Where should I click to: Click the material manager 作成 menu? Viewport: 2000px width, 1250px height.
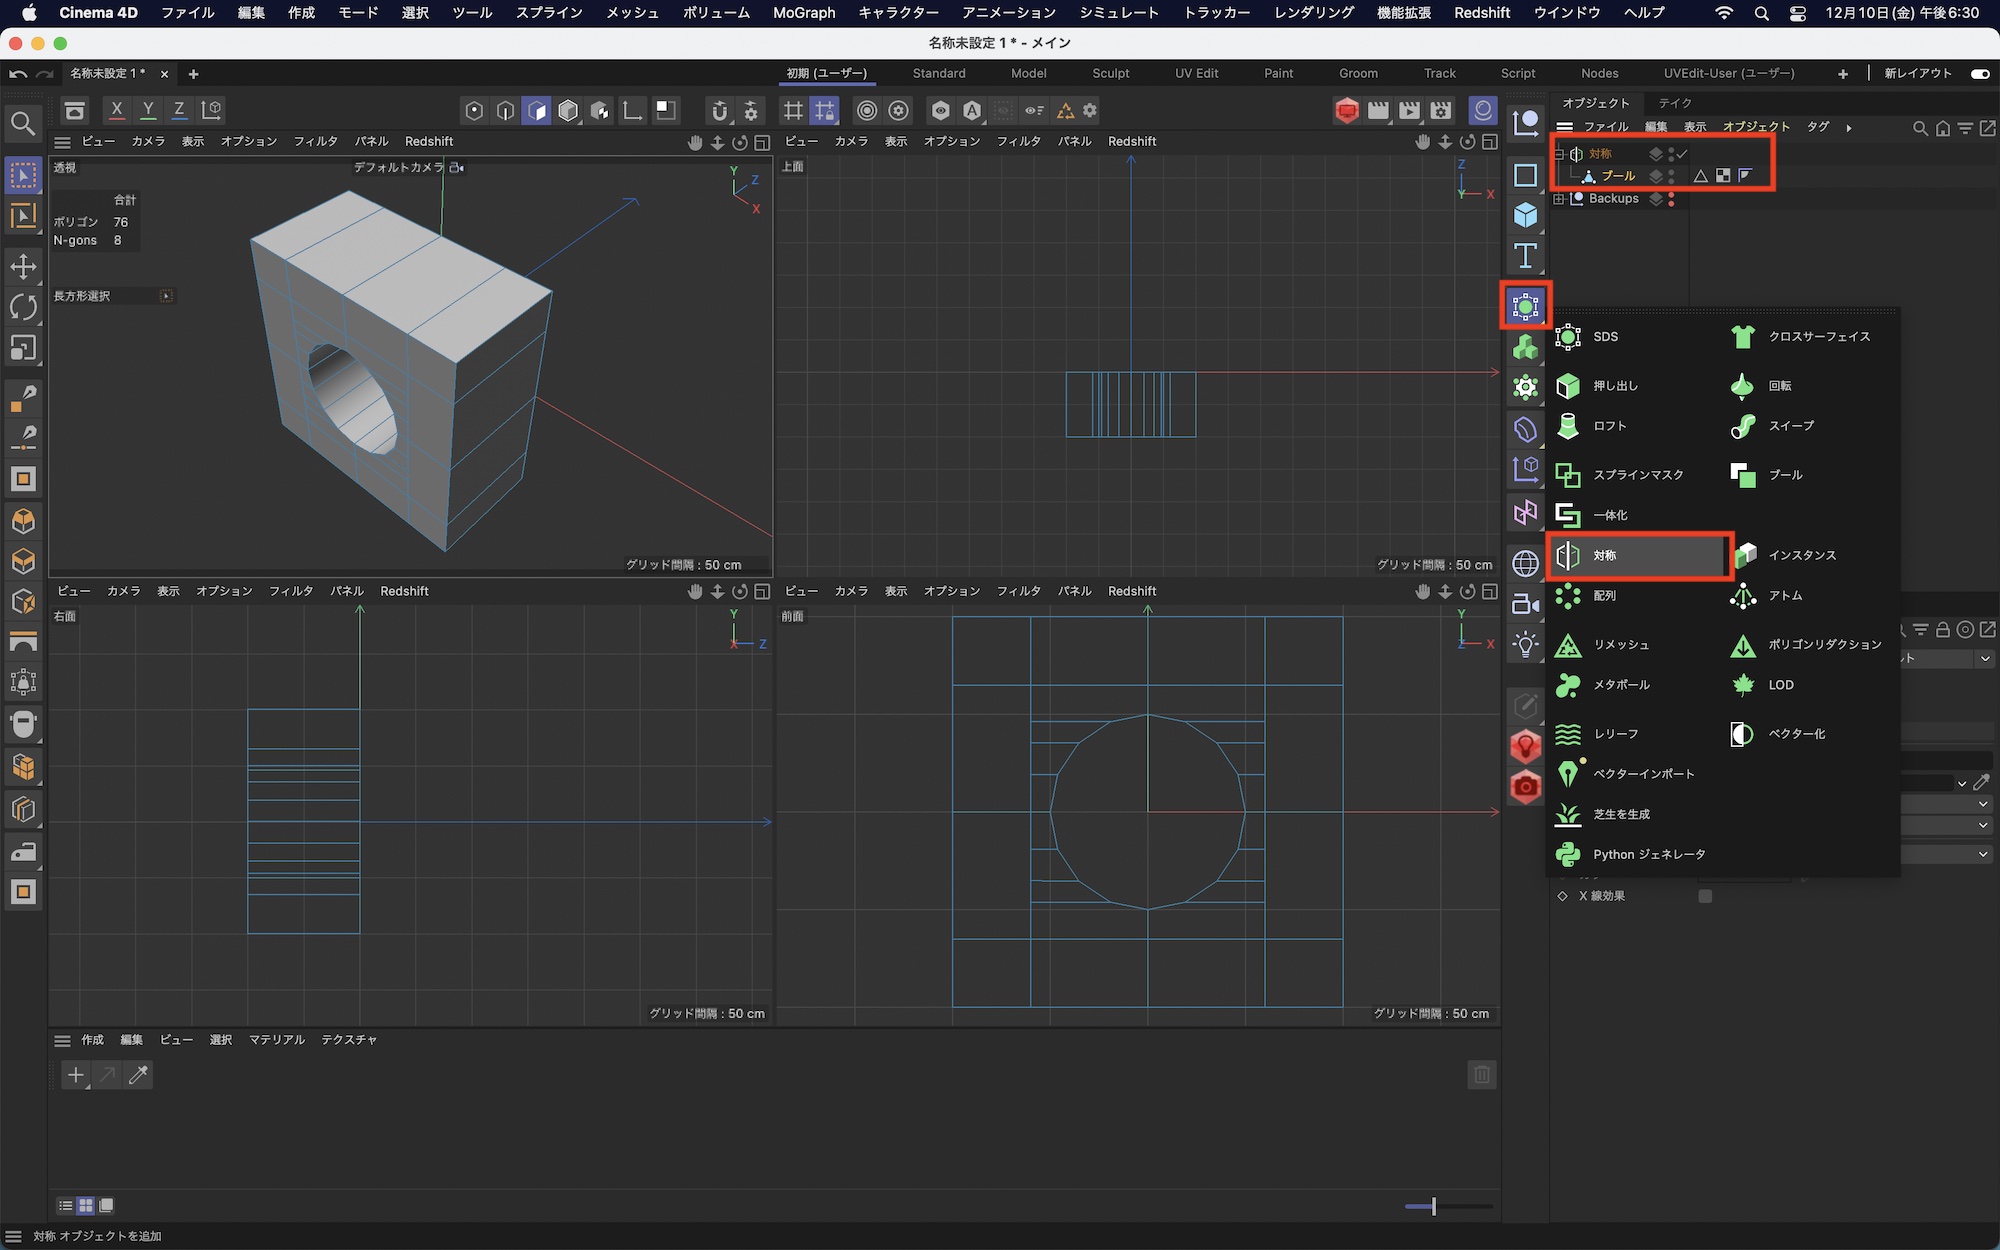coord(92,1040)
